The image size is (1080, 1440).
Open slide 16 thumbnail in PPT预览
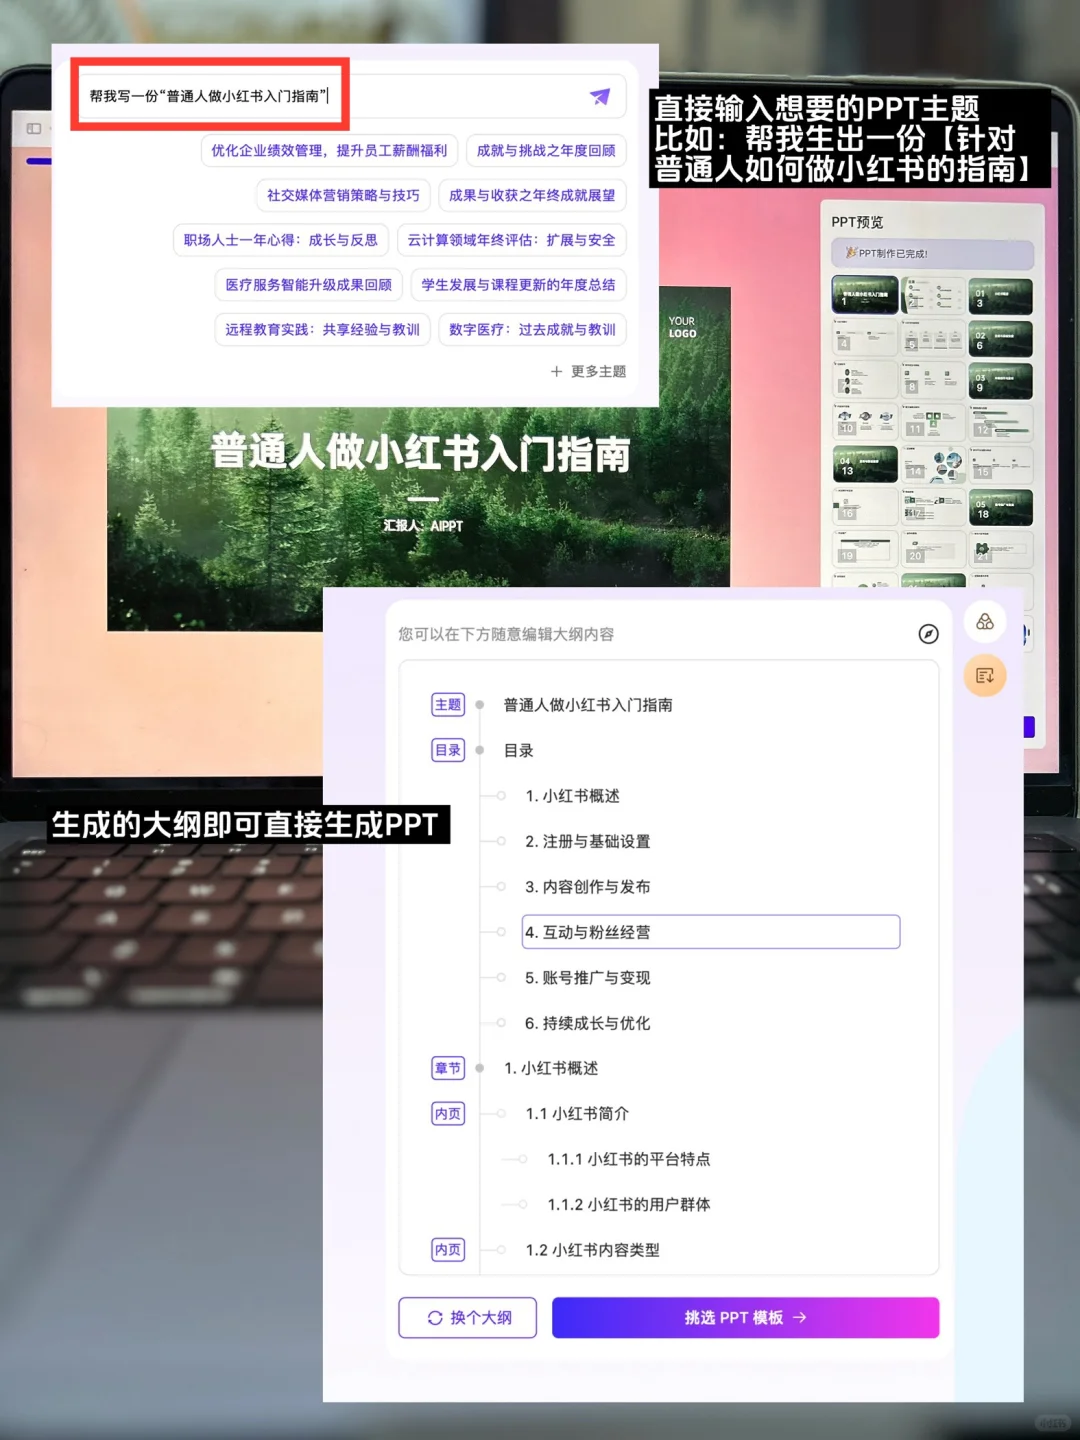[864, 507]
